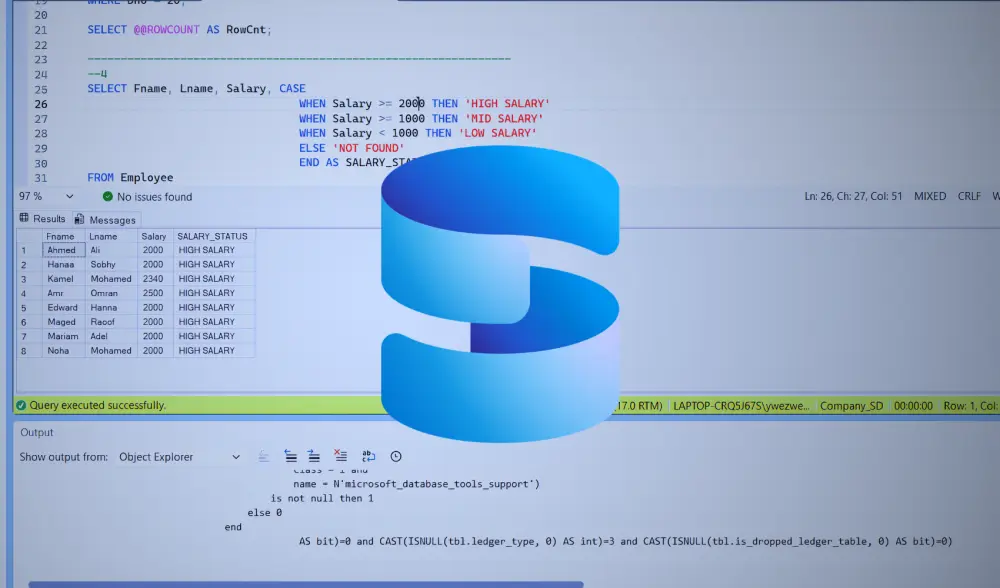Viewport: 1000px width, 588px height.
Task: Click the 2500 salary cell
Action: 153,293
